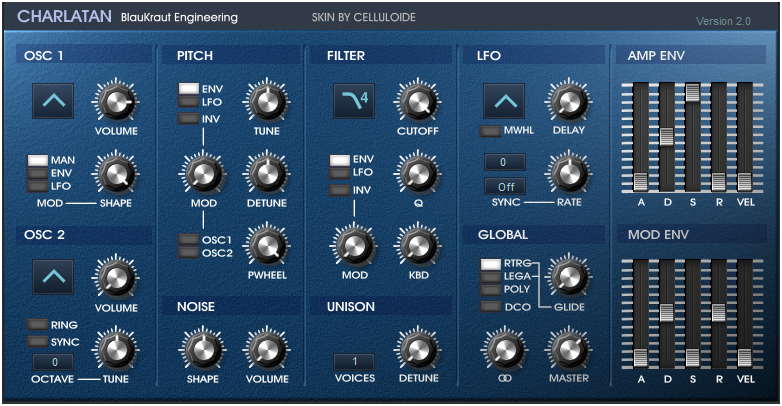This screenshot has width=782, height=406.
Task: Click the LFO waveform selector button
Action: coord(504,101)
